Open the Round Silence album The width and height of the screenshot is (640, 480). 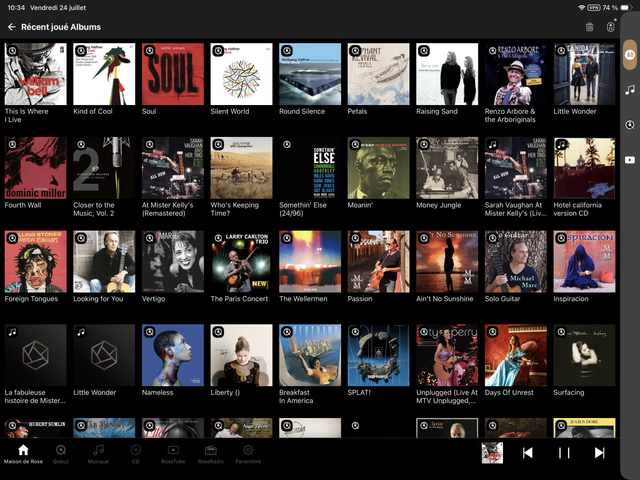310,74
